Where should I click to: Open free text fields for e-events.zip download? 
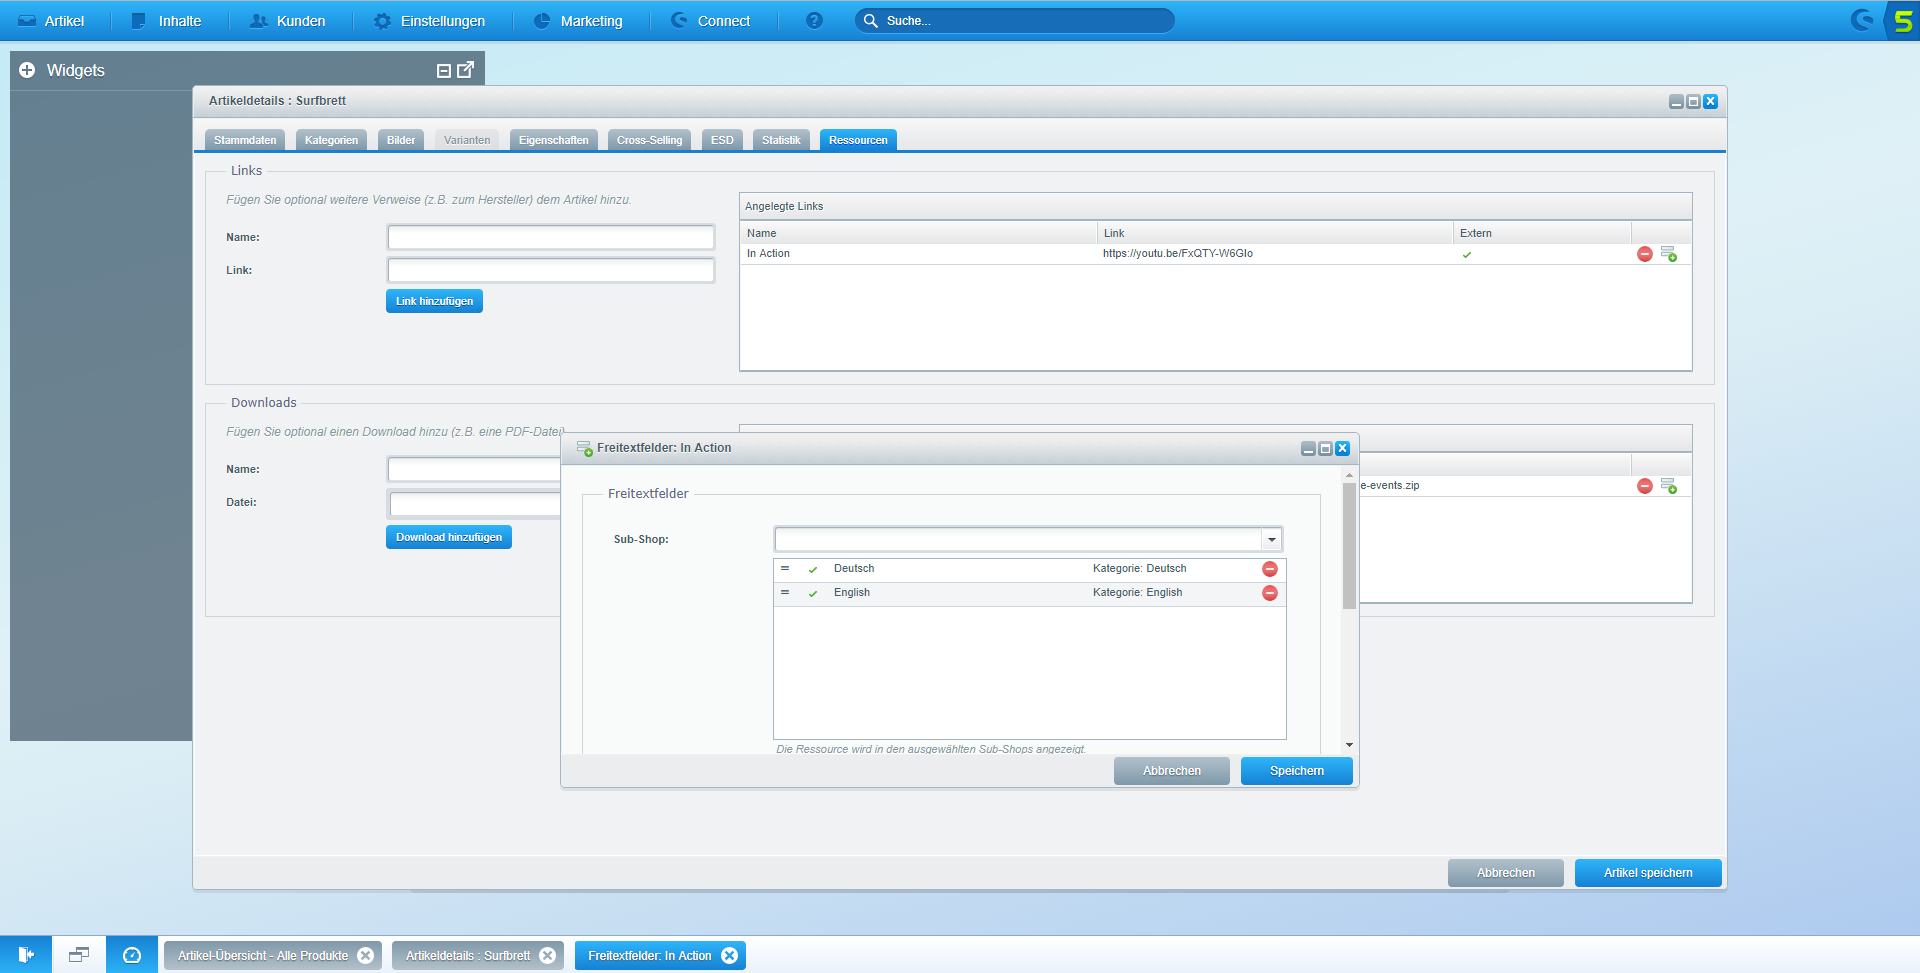click(1669, 486)
